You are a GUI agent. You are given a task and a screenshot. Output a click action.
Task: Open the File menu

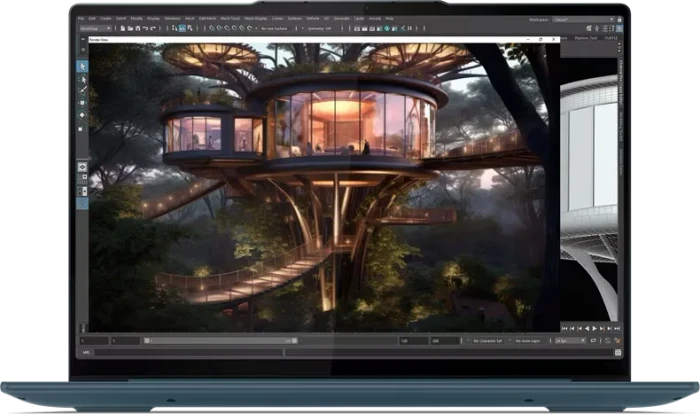[81, 18]
